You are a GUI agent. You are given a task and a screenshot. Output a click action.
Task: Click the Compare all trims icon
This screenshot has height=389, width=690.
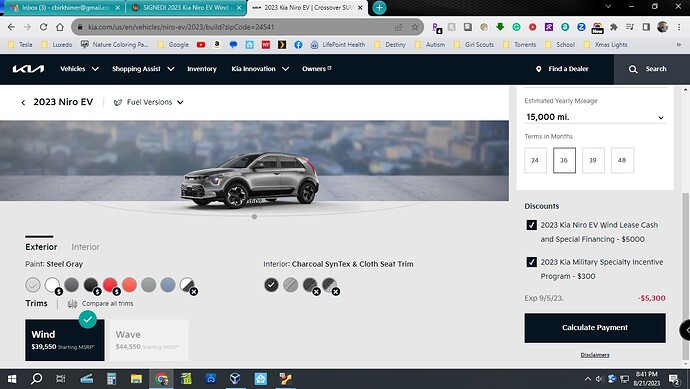[73, 304]
